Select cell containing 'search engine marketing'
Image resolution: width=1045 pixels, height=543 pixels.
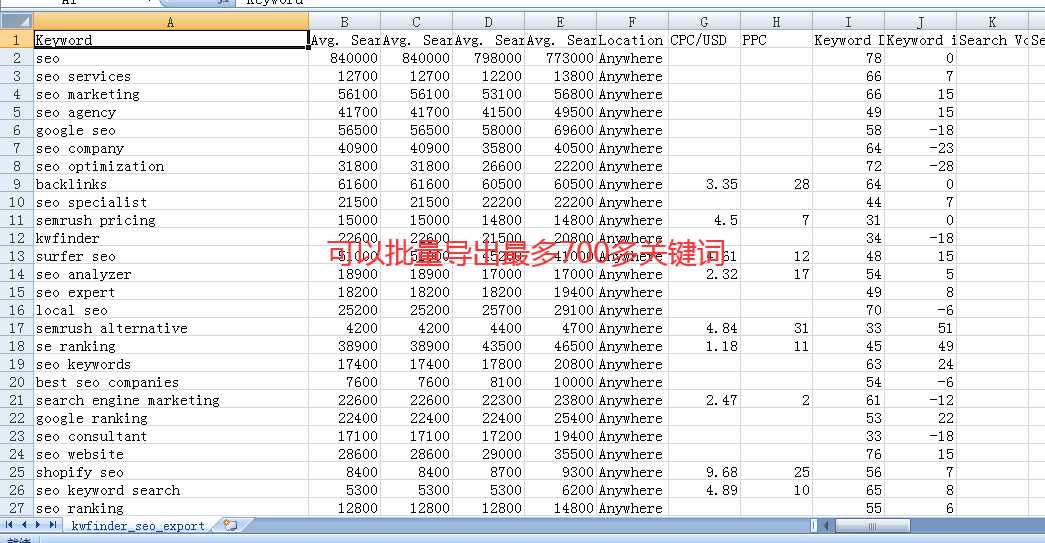point(171,400)
